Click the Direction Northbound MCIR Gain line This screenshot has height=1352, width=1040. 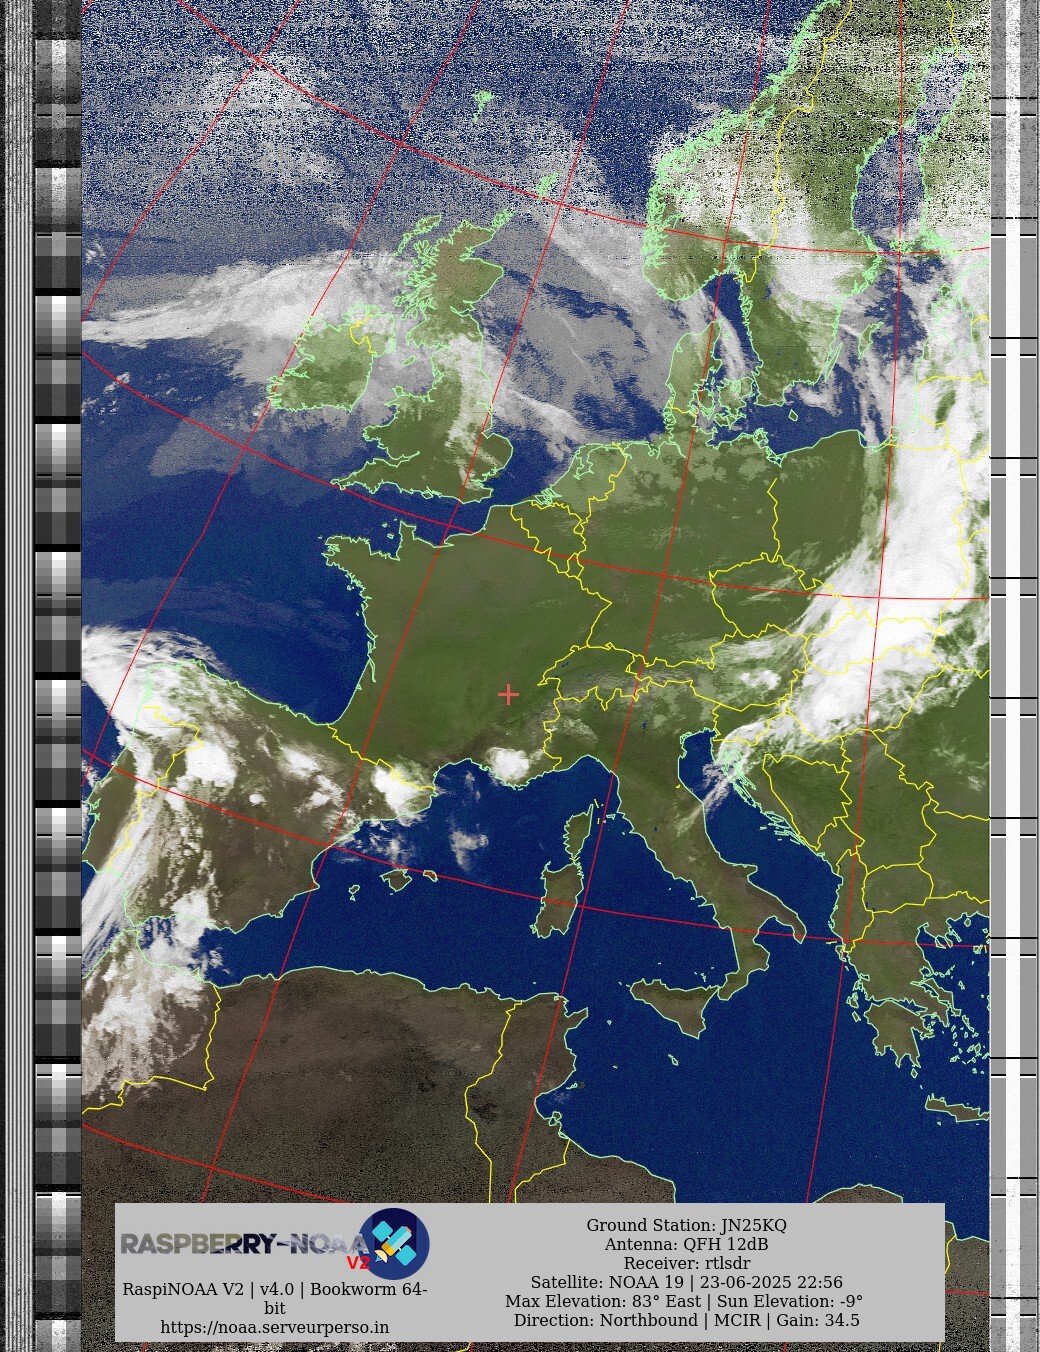686,1320
